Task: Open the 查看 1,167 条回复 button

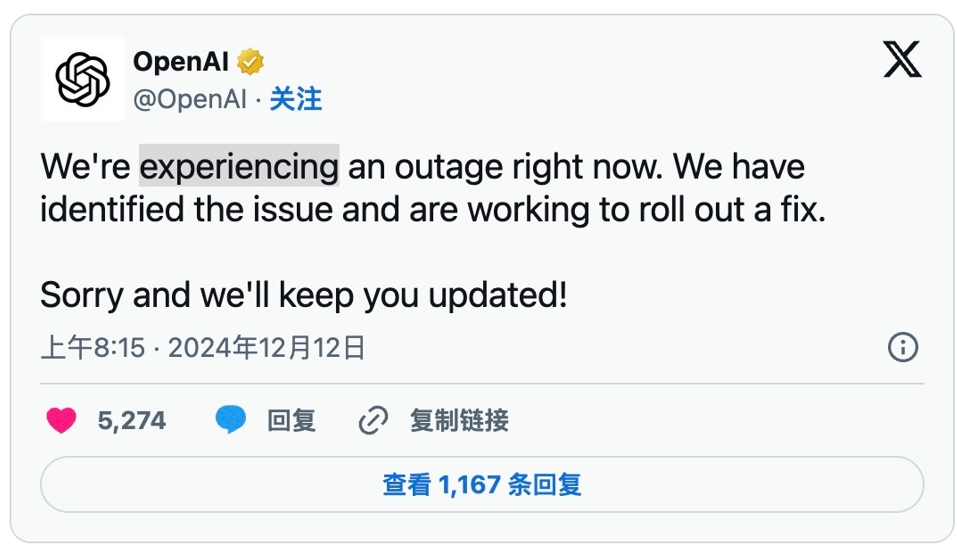Action: pyautogui.click(x=482, y=485)
